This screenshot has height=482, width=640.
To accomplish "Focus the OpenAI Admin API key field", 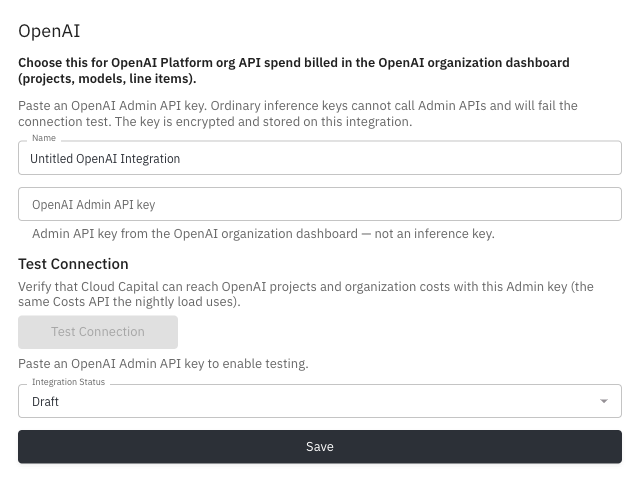I will [x=320, y=204].
